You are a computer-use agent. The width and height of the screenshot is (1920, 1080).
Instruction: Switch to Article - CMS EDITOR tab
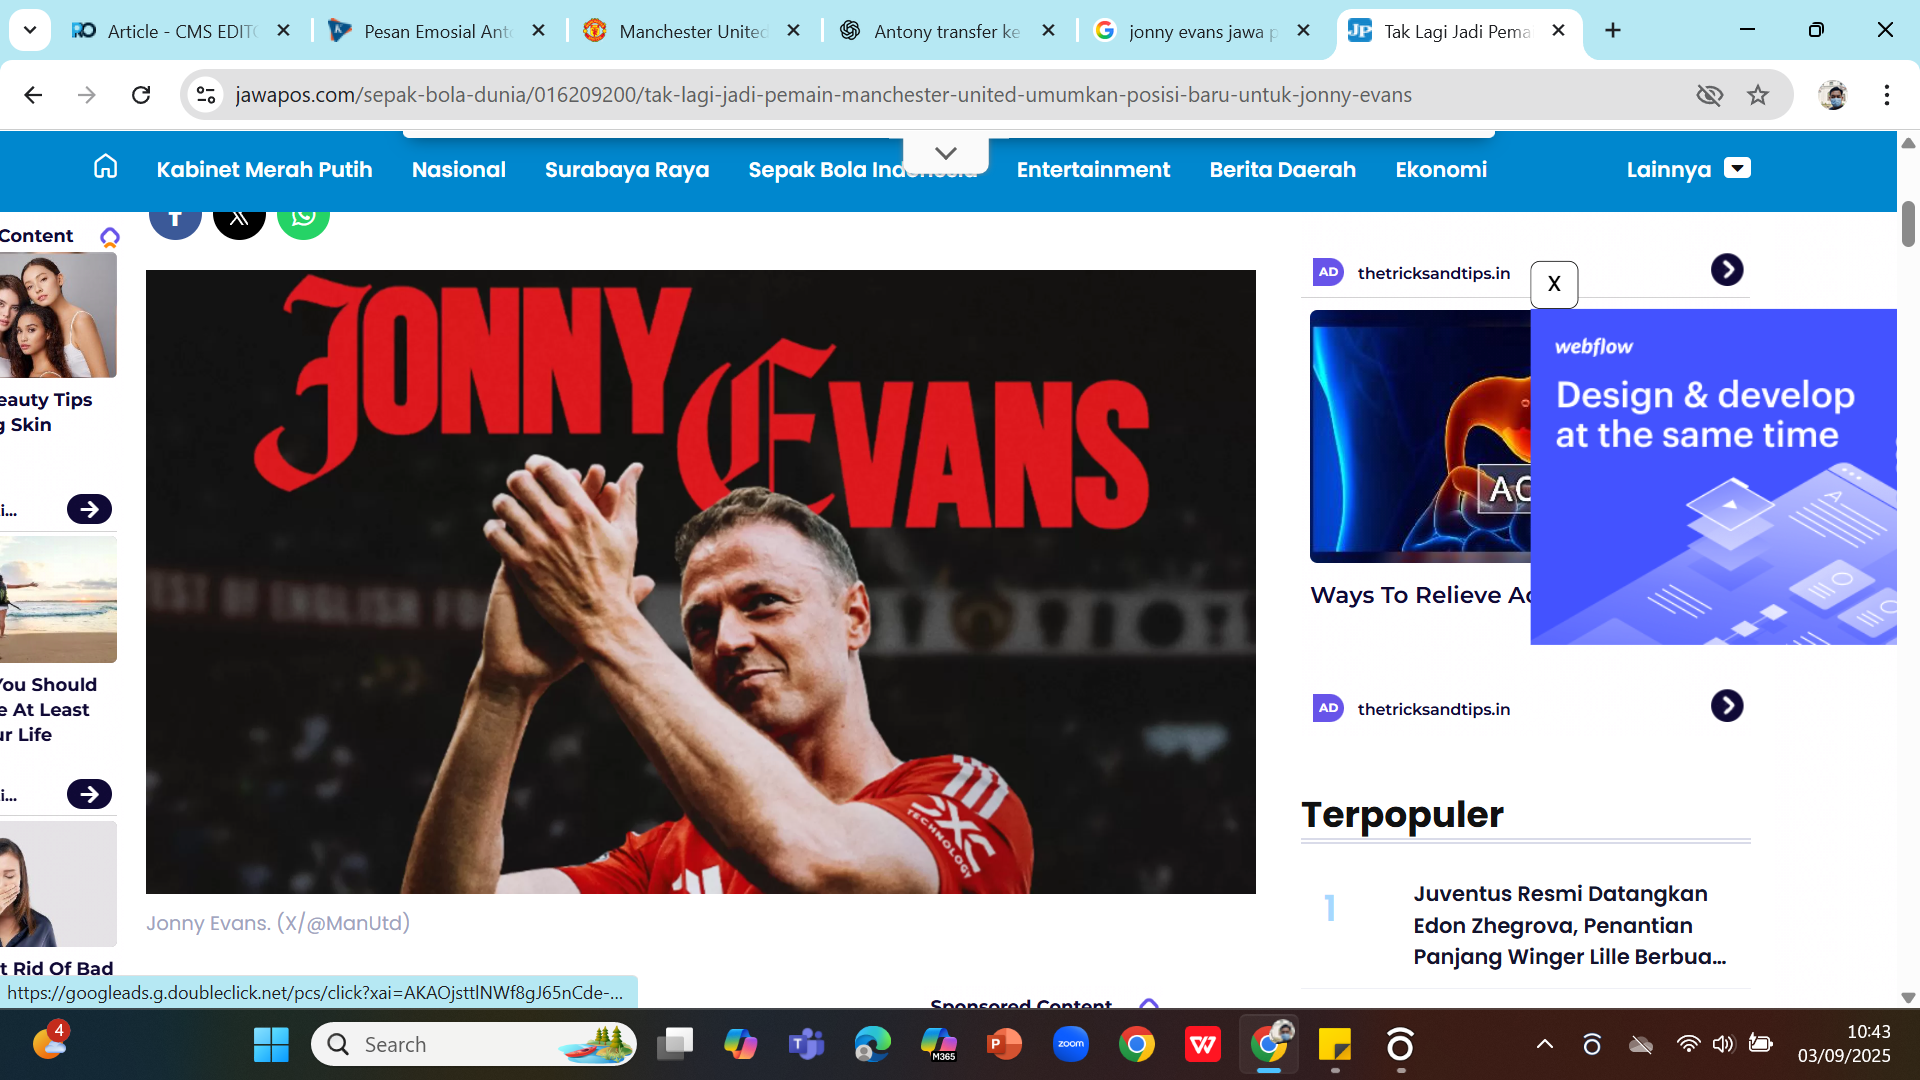[x=180, y=31]
